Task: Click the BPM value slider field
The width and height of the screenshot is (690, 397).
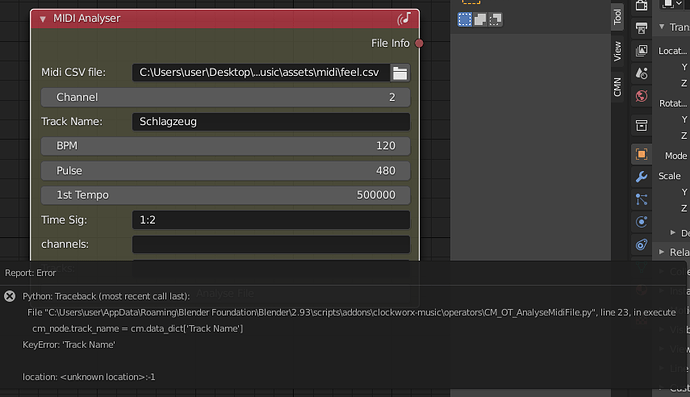Action: (x=225, y=146)
